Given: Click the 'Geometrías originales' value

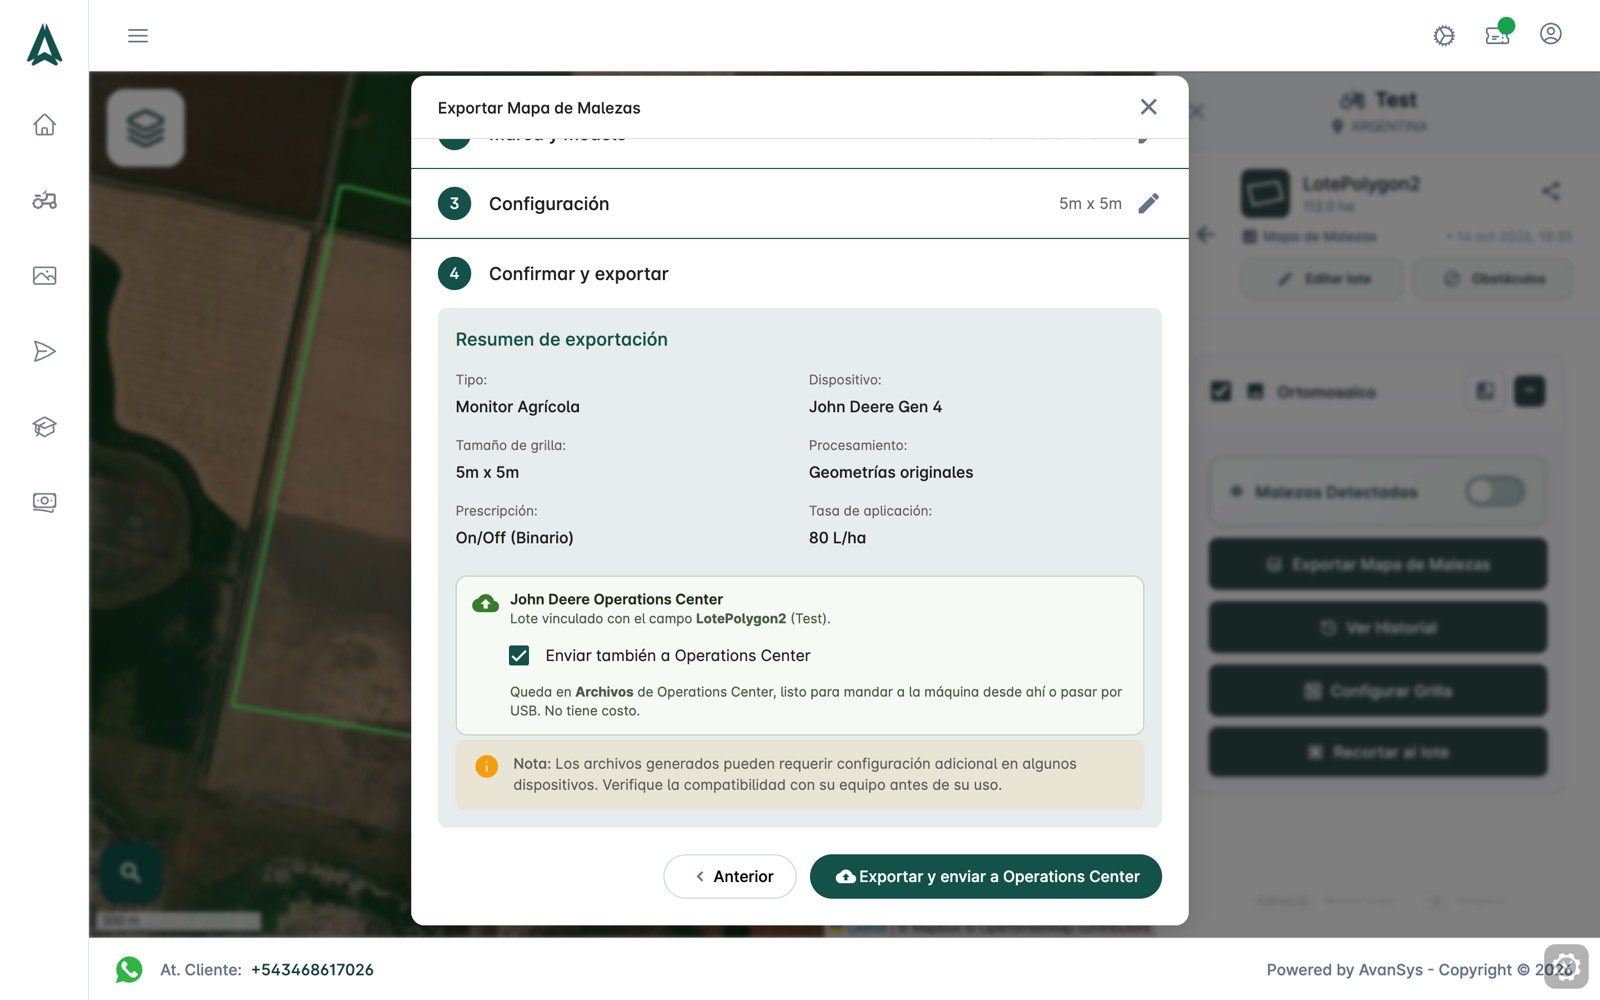Looking at the screenshot, I should point(891,473).
